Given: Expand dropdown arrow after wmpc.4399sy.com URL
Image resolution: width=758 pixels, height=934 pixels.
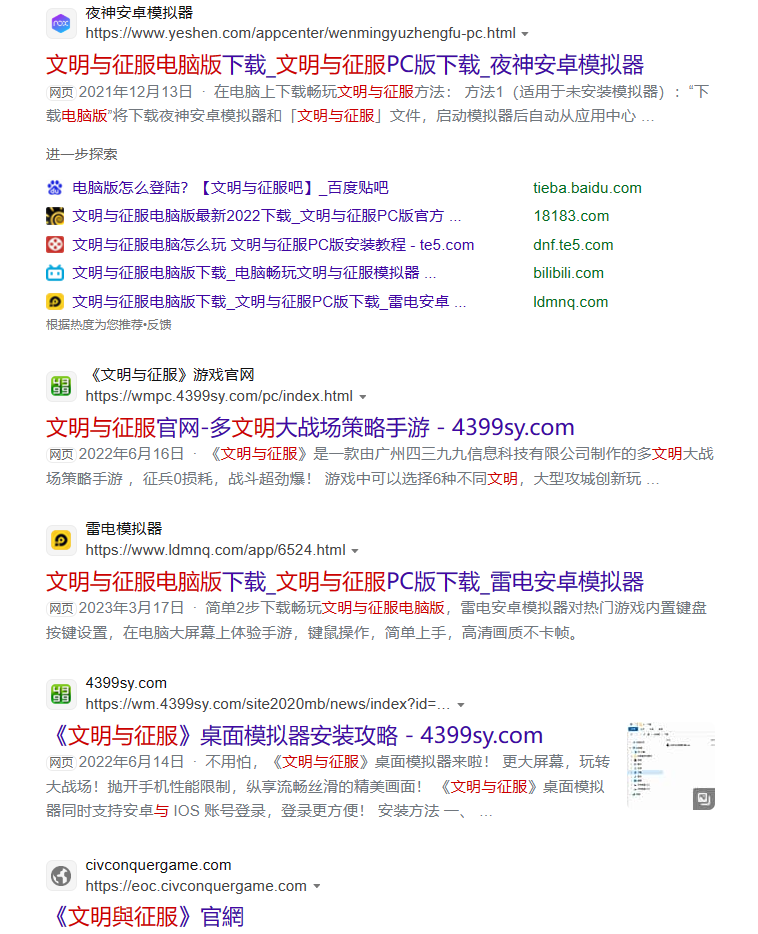Looking at the screenshot, I should click(x=363, y=397).
